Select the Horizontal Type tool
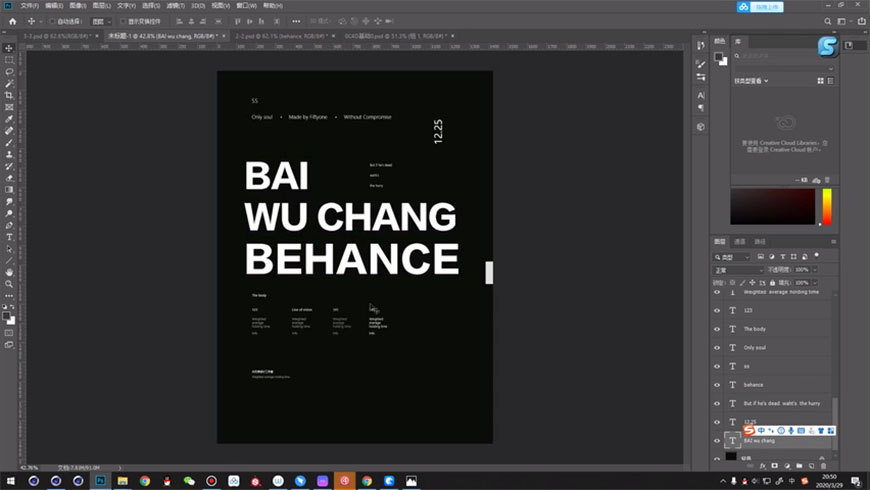Screen dimensions: 870x490 click(x=9, y=237)
